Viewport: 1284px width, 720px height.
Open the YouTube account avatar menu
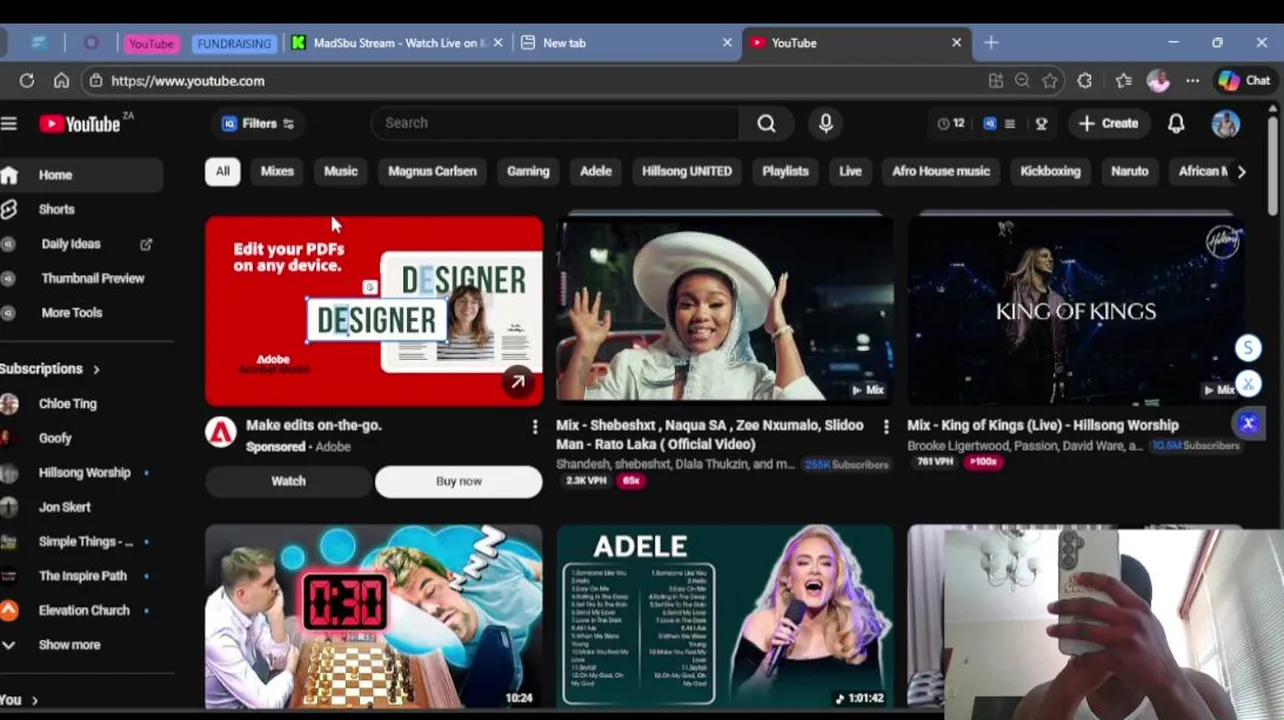pyautogui.click(x=1225, y=123)
